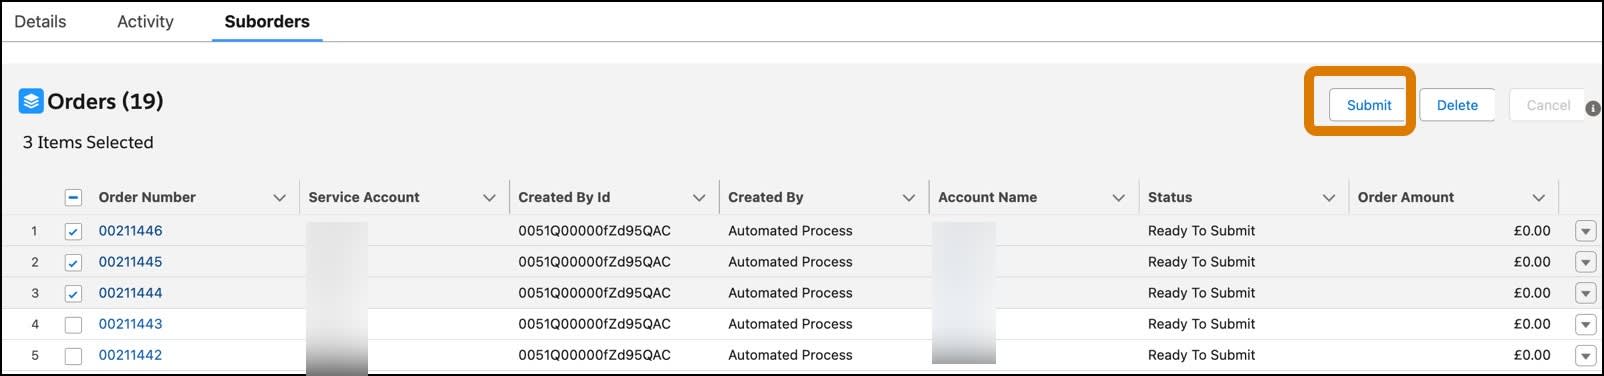
Task: Click Created By Id in 00211443 row
Action: tap(594, 324)
